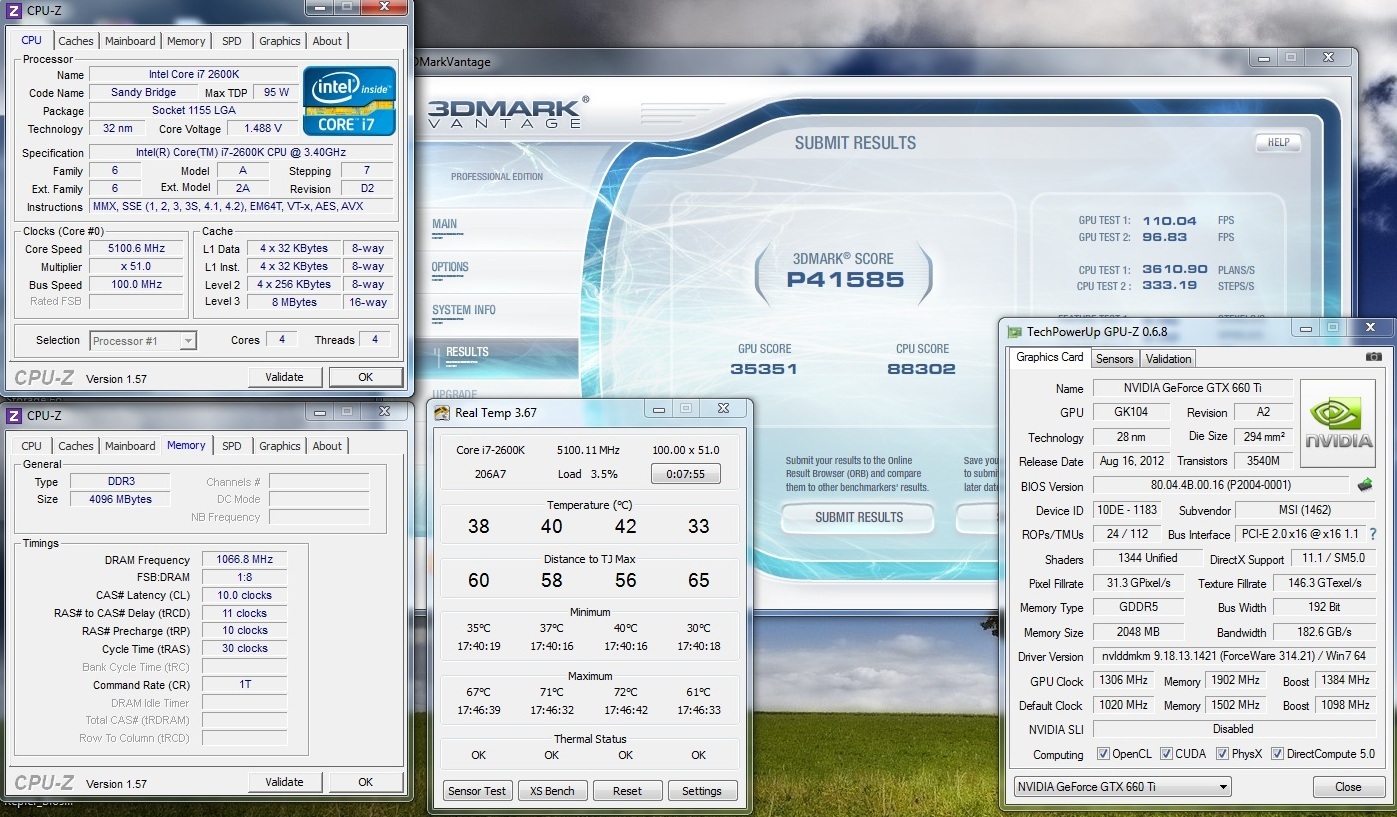This screenshot has height=817, width=1397.
Task: Switch to the Caches tab in the top CPU-Z window
Action: [76, 41]
